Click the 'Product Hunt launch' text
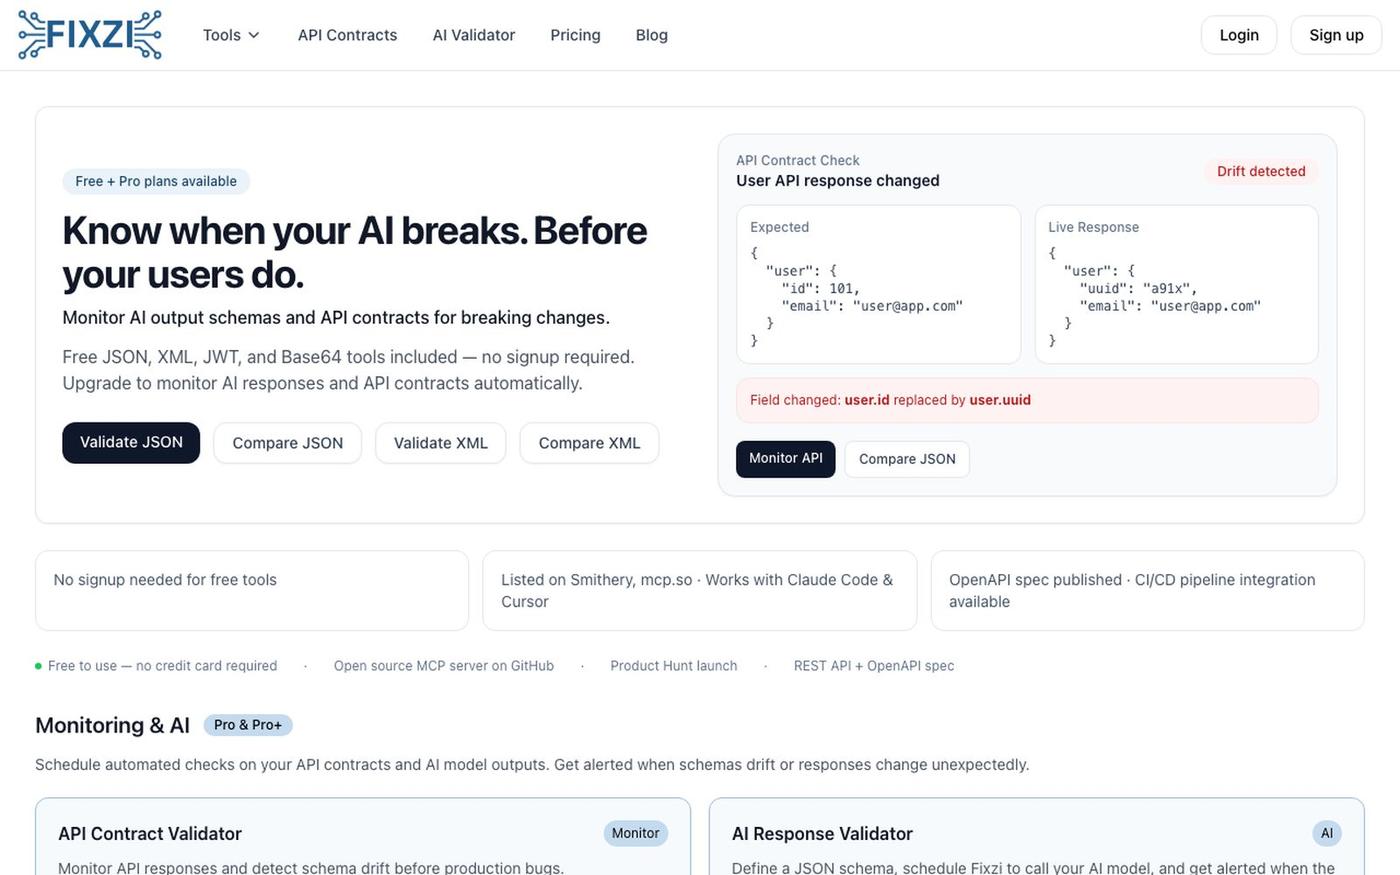Image resolution: width=1400 pixels, height=875 pixels. (x=674, y=666)
